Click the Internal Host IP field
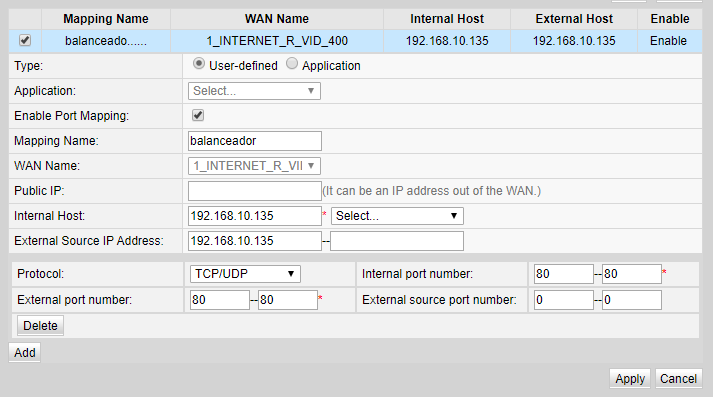 click(x=255, y=216)
